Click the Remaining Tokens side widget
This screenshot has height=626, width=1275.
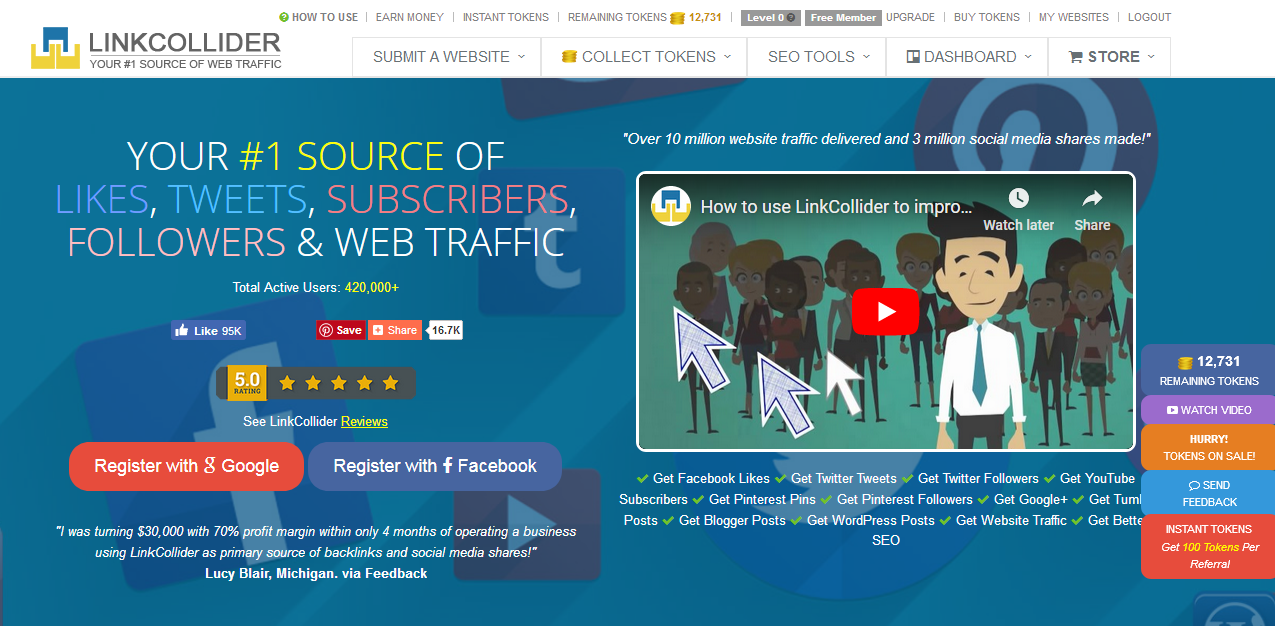(x=1208, y=370)
